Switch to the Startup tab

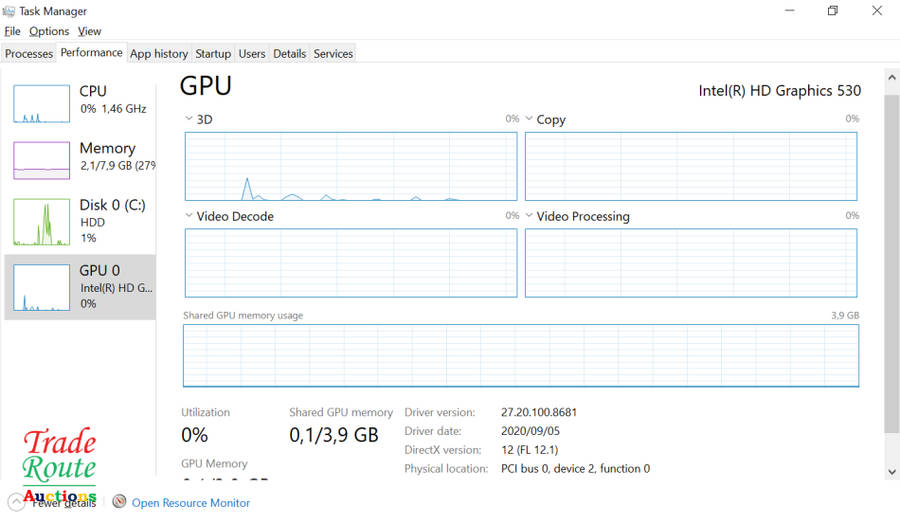tap(213, 54)
